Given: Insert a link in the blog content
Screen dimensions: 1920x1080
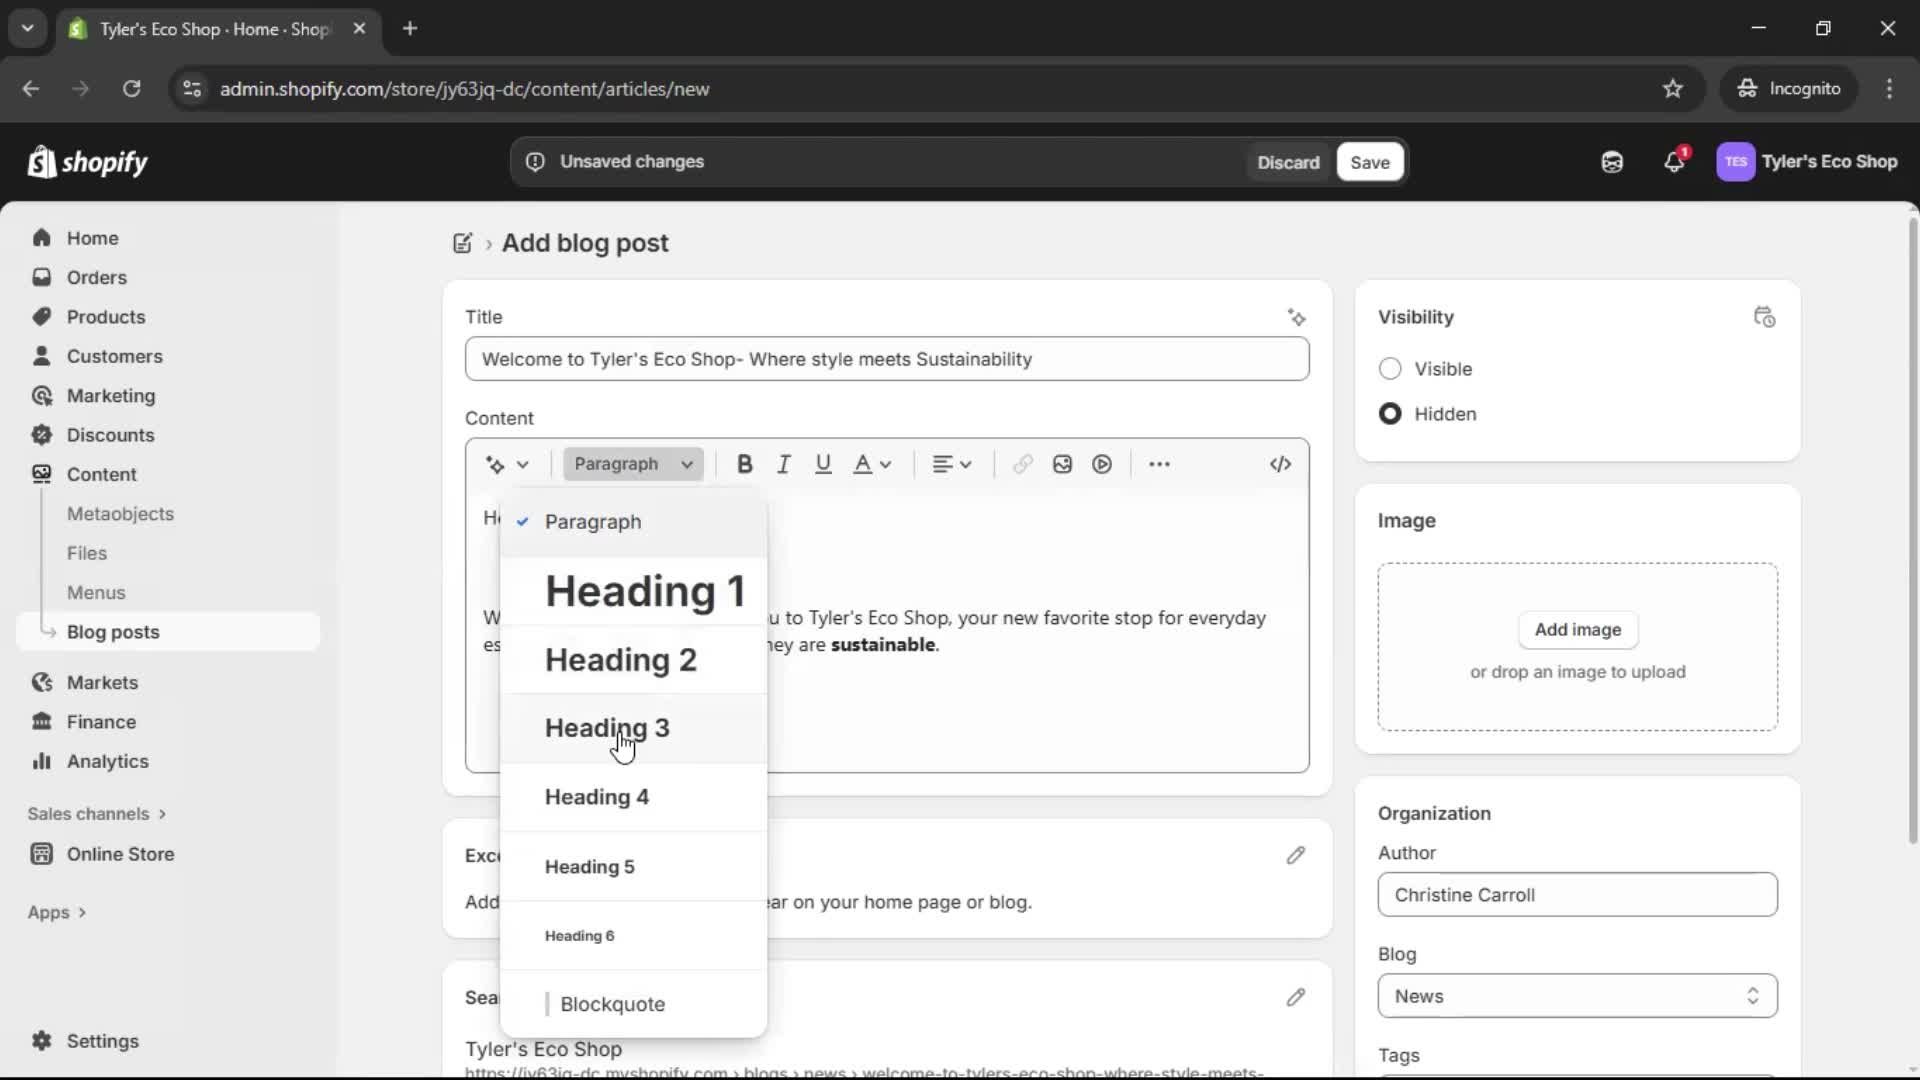Looking at the screenshot, I should (1021, 463).
